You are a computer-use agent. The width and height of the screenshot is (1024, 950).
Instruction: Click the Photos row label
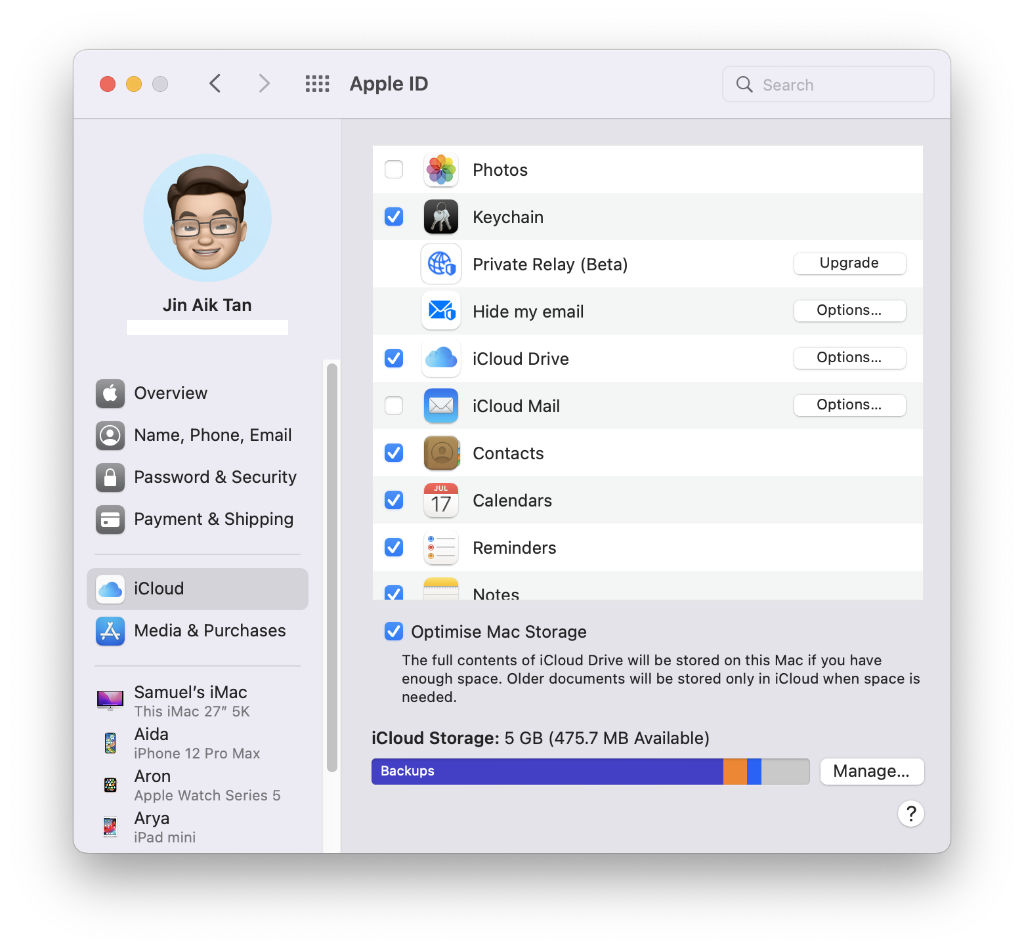500,170
